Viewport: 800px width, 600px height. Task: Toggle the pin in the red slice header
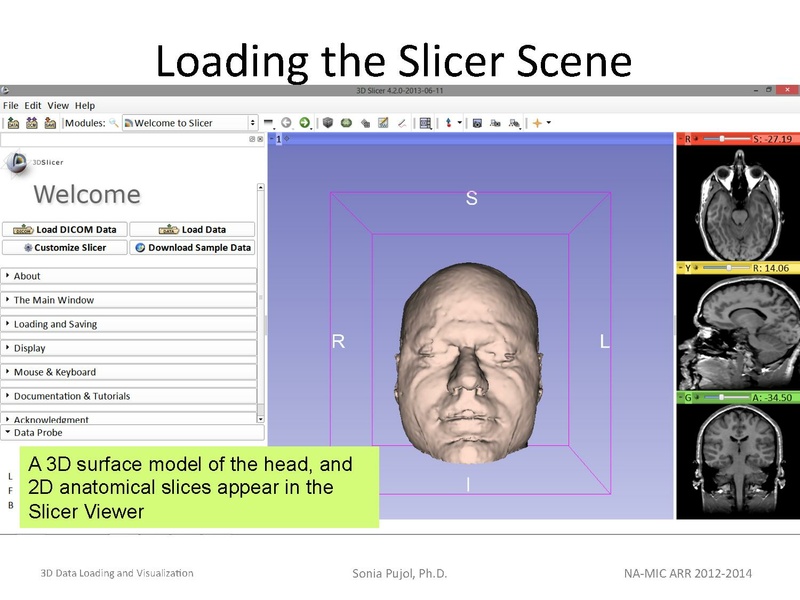coord(680,139)
